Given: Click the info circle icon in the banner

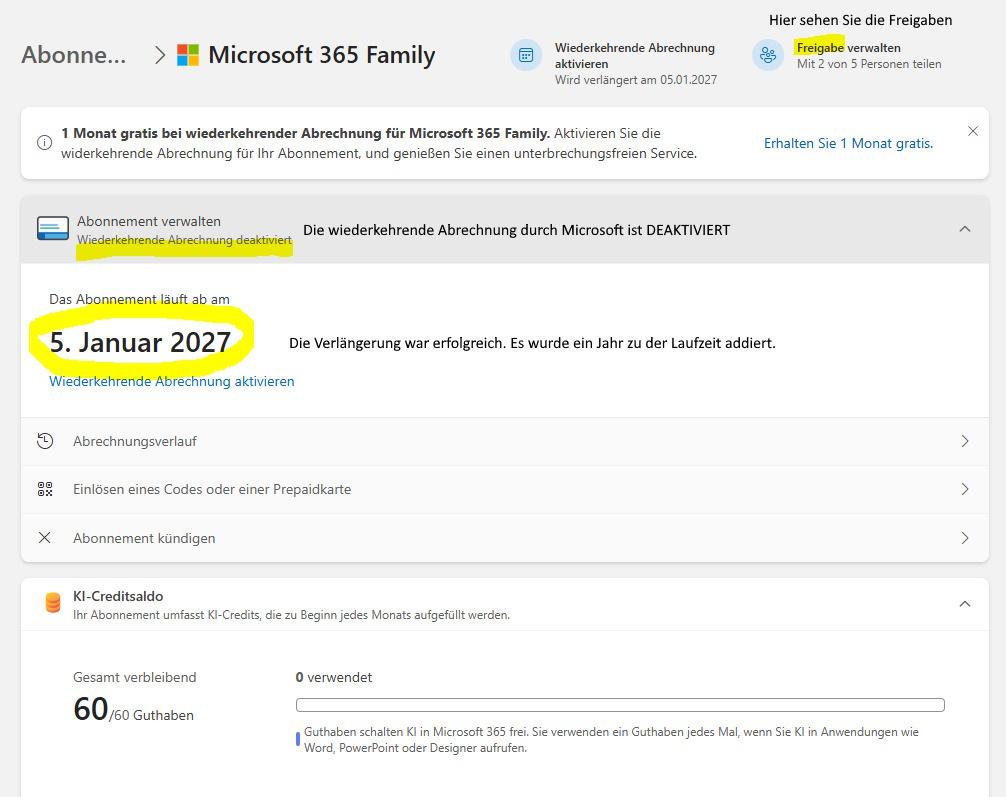Looking at the screenshot, I should click(44, 142).
